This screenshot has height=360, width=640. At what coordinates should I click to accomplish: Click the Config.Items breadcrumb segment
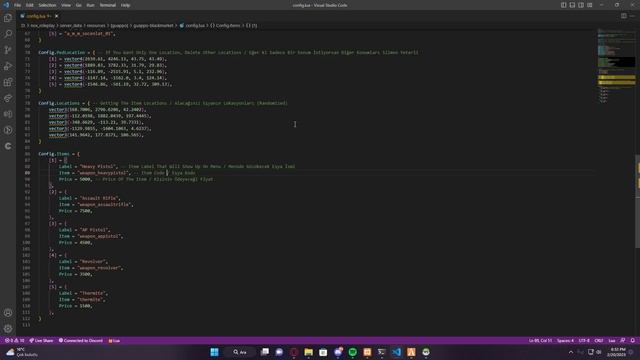coord(225,25)
